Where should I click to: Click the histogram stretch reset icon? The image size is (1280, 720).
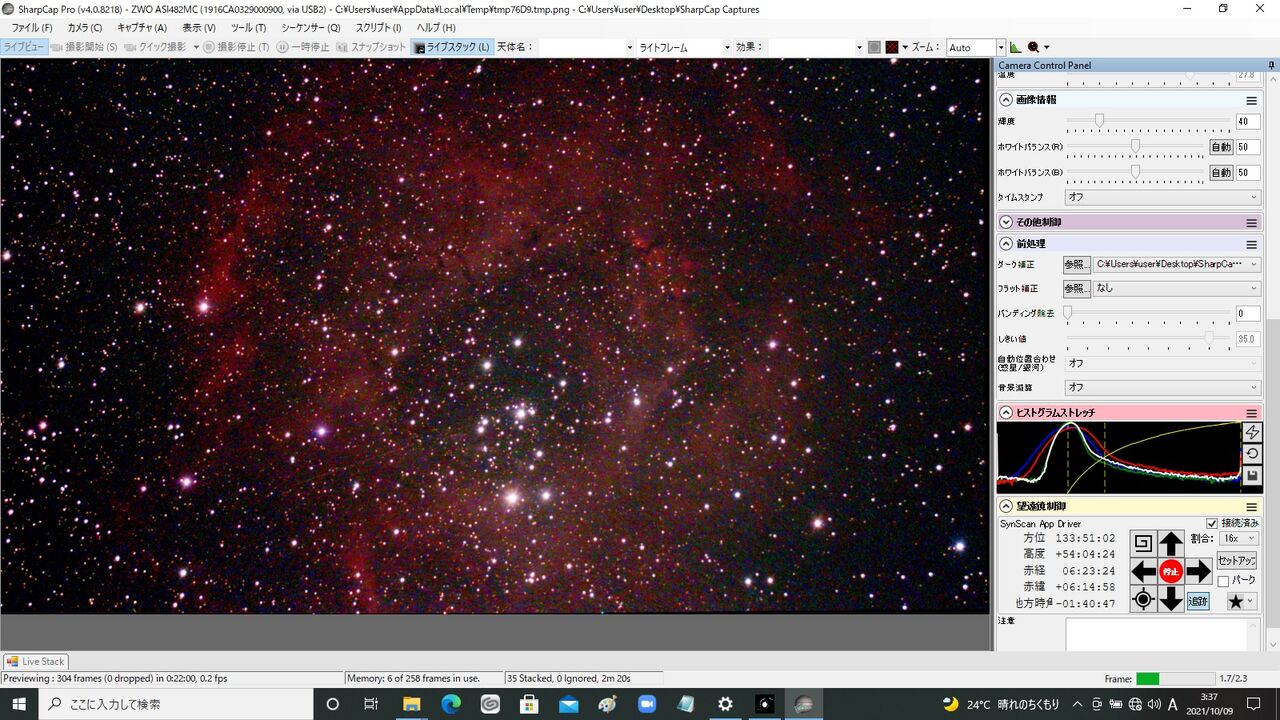pyautogui.click(x=1251, y=453)
